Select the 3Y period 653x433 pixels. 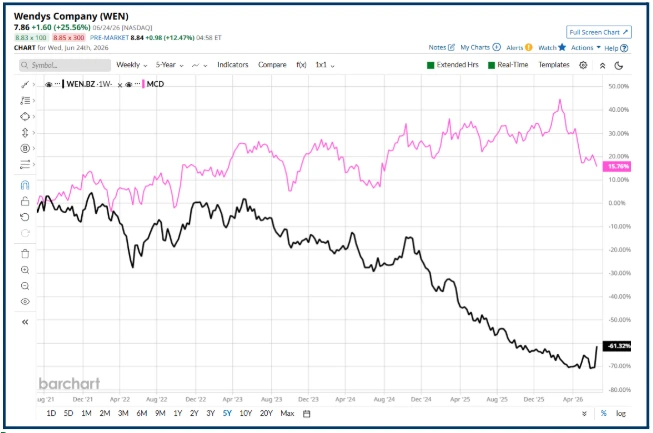tap(211, 413)
